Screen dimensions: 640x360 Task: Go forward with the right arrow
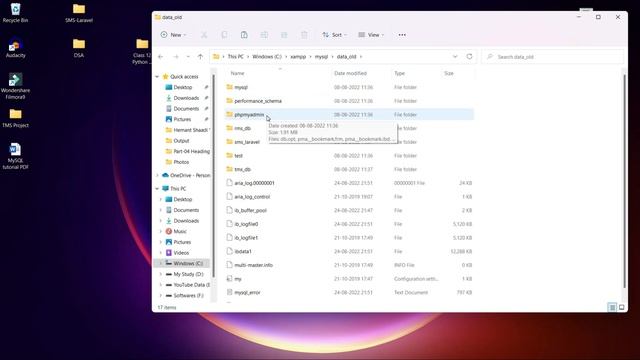(x=176, y=57)
